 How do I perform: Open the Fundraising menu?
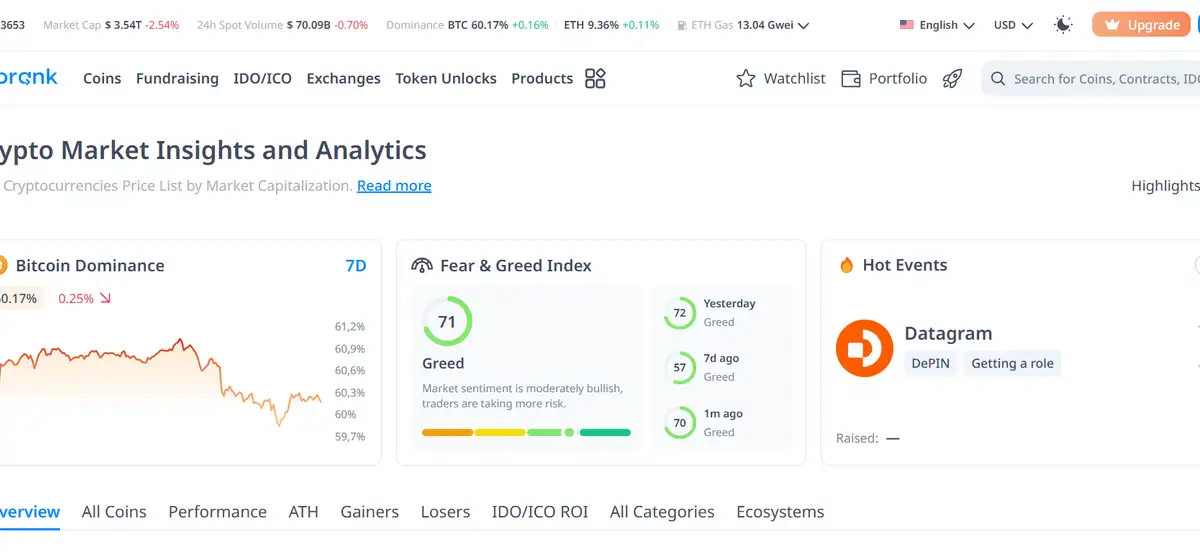177,78
